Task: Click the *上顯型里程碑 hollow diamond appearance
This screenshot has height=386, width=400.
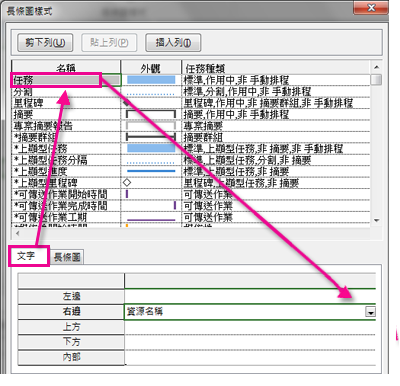Action: point(127,183)
